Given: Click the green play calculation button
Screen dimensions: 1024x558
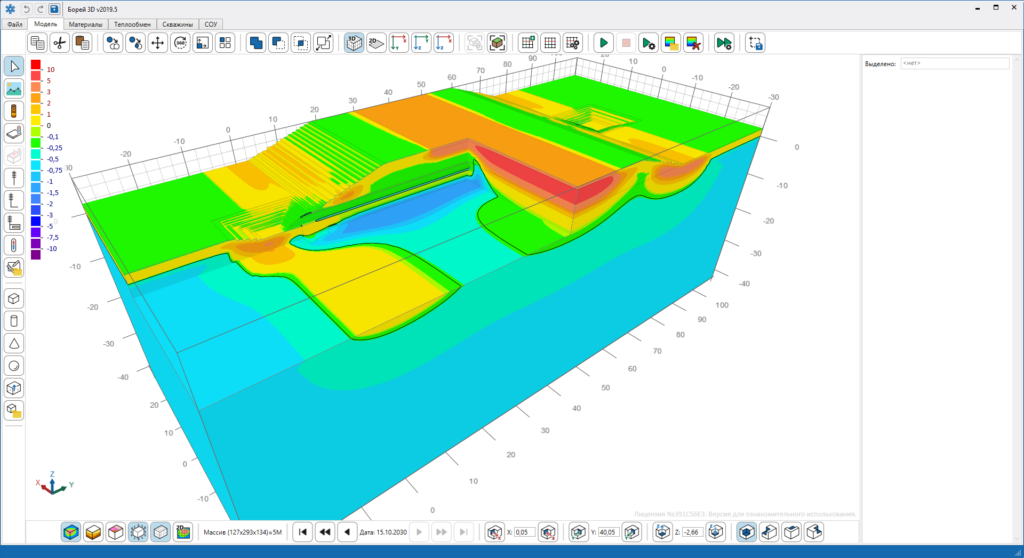Looking at the screenshot, I should 603,43.
